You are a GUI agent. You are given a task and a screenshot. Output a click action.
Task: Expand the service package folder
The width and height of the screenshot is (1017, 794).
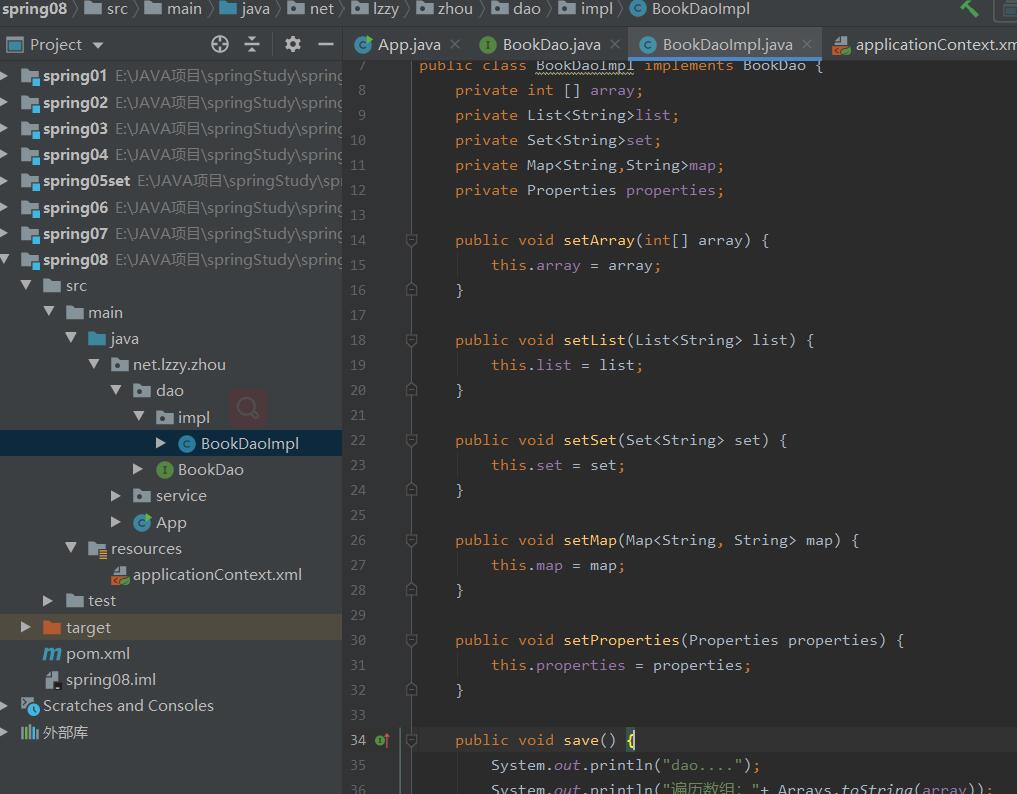[116, 496]
